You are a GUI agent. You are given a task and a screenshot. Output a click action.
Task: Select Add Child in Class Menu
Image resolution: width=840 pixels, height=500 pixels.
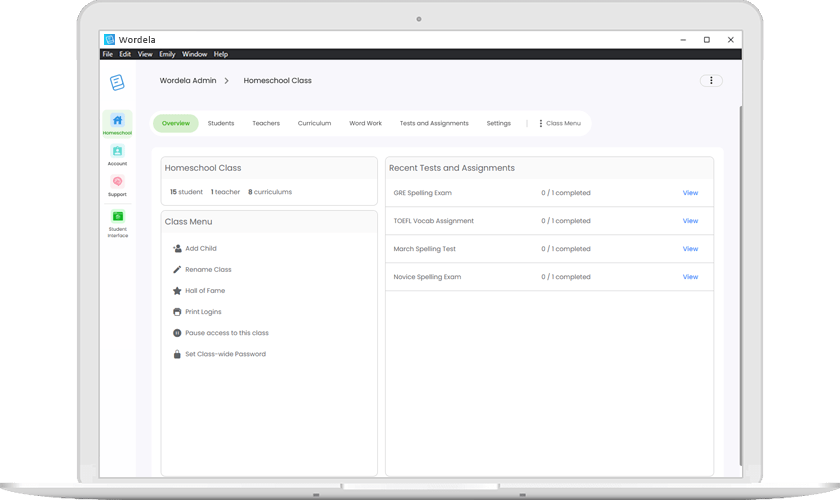pyautogui.click(x=201, y=248)
